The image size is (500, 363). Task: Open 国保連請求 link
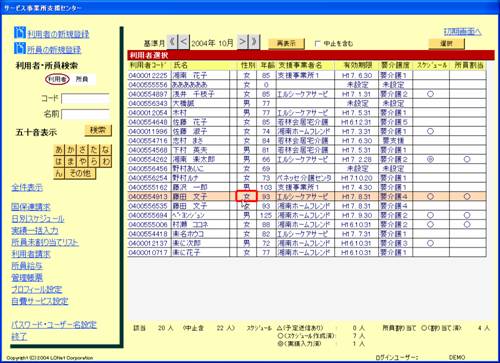tap(31, 207)
